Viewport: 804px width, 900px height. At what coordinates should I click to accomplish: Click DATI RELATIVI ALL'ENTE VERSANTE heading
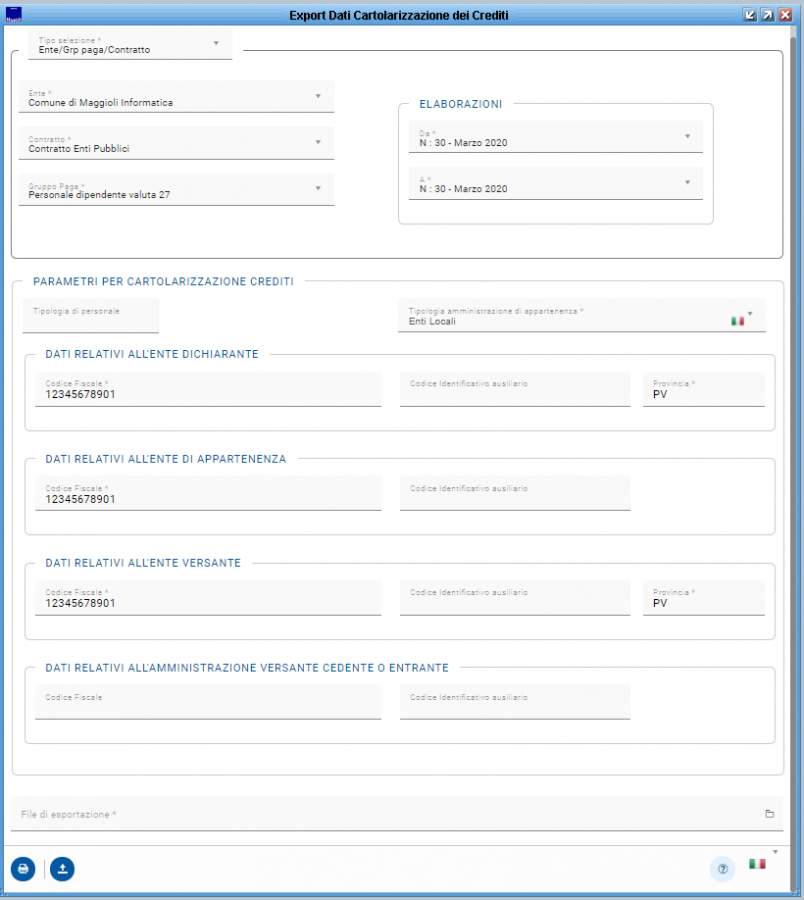[x=143, y=563]
